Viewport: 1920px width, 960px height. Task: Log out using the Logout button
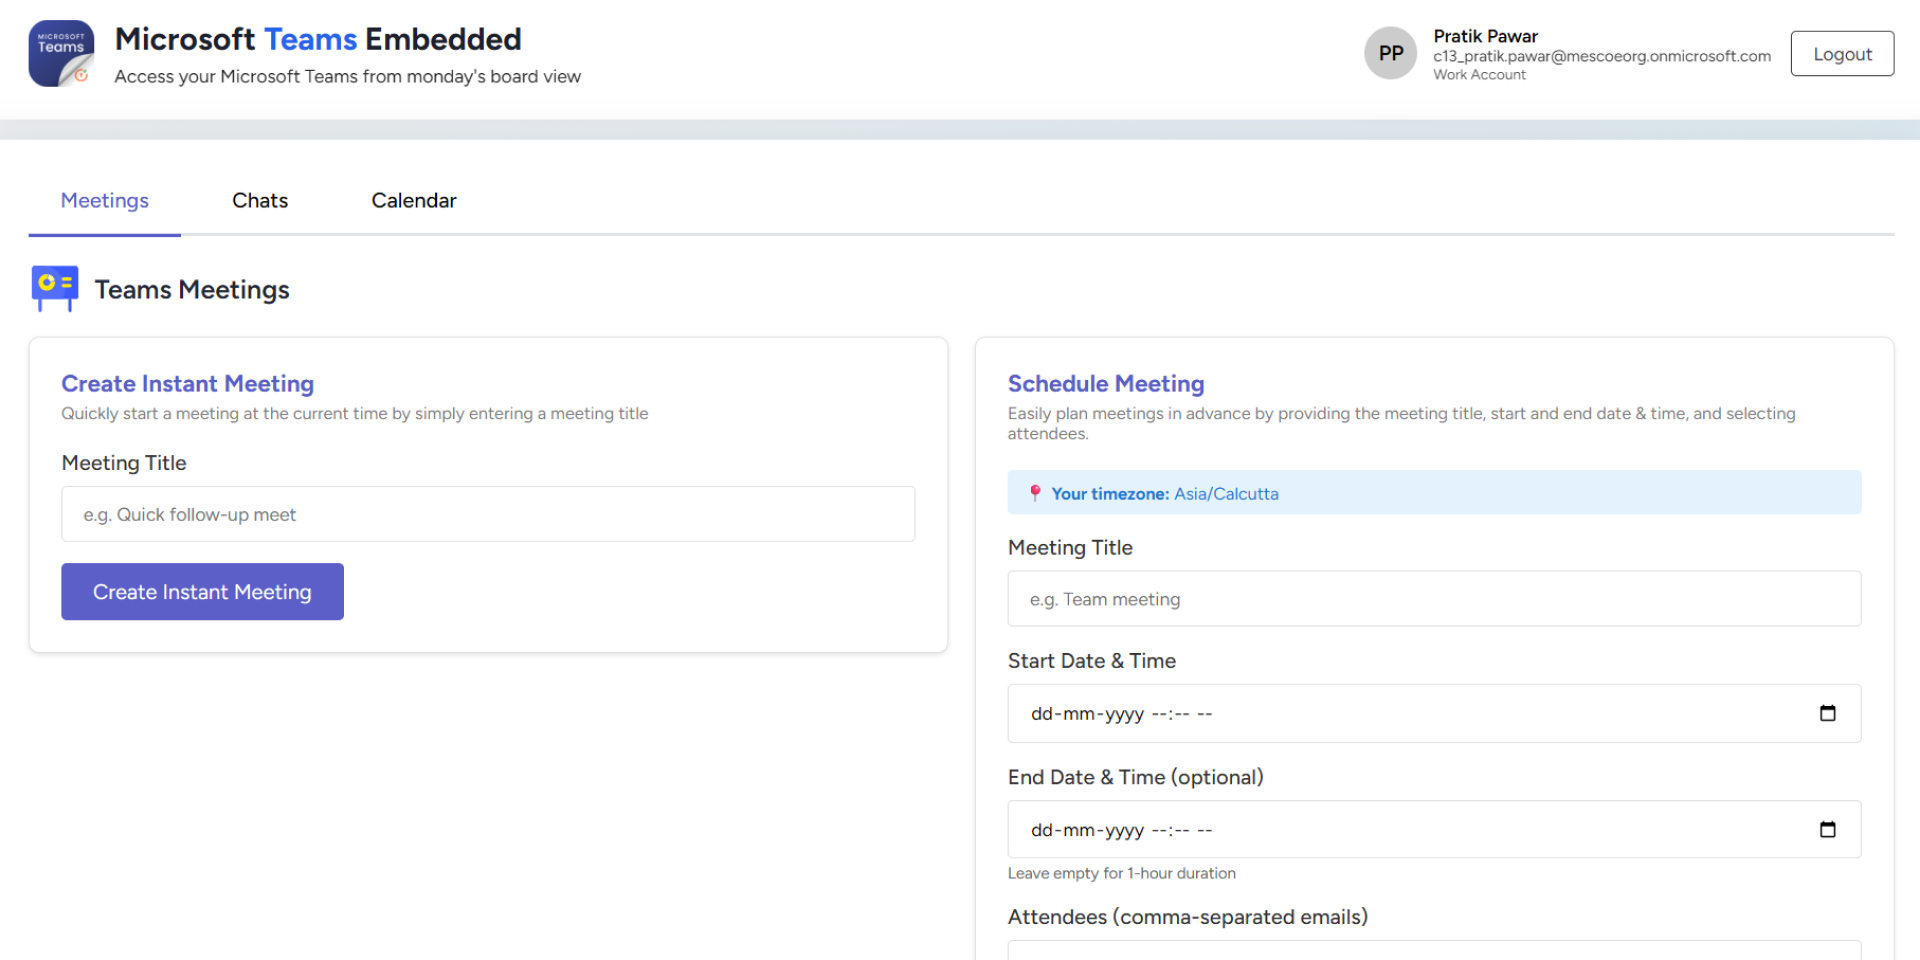1841,54
